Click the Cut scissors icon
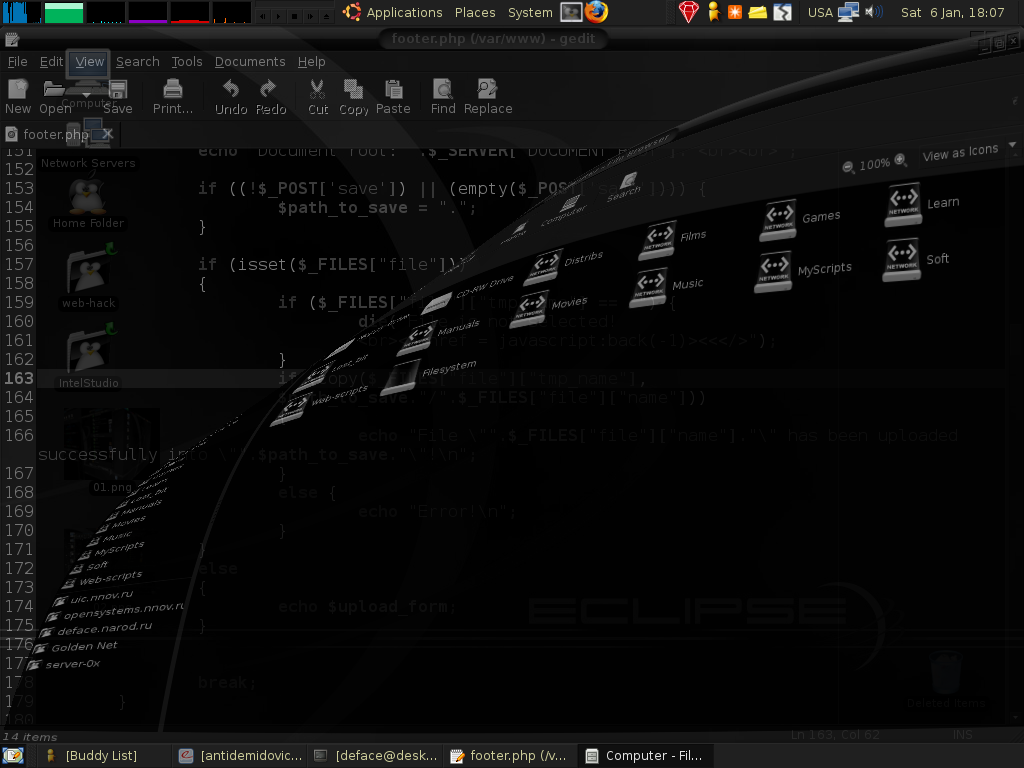Image resolution: width=1024 pixels, height=768 pixels. [x=318, y=90]
